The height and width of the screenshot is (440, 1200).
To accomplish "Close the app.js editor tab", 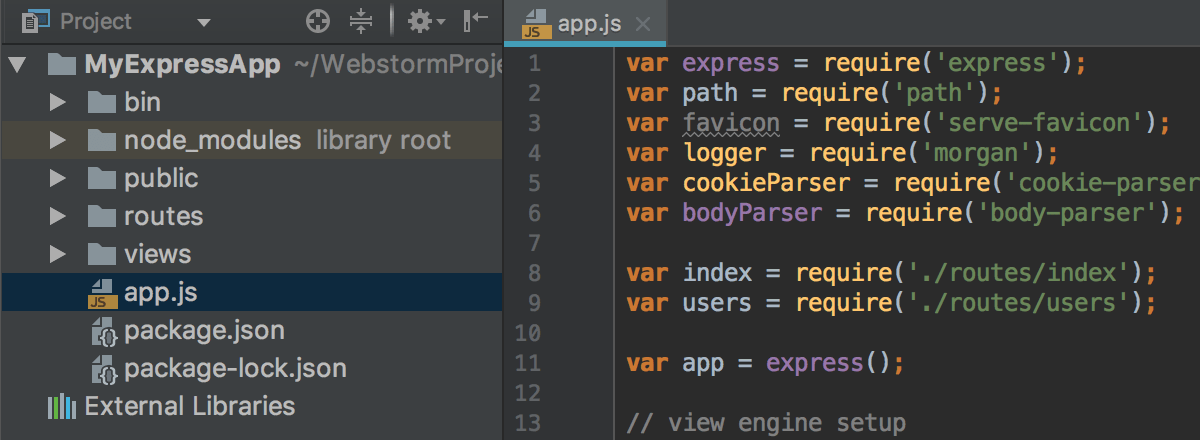I will coord(642,25).
